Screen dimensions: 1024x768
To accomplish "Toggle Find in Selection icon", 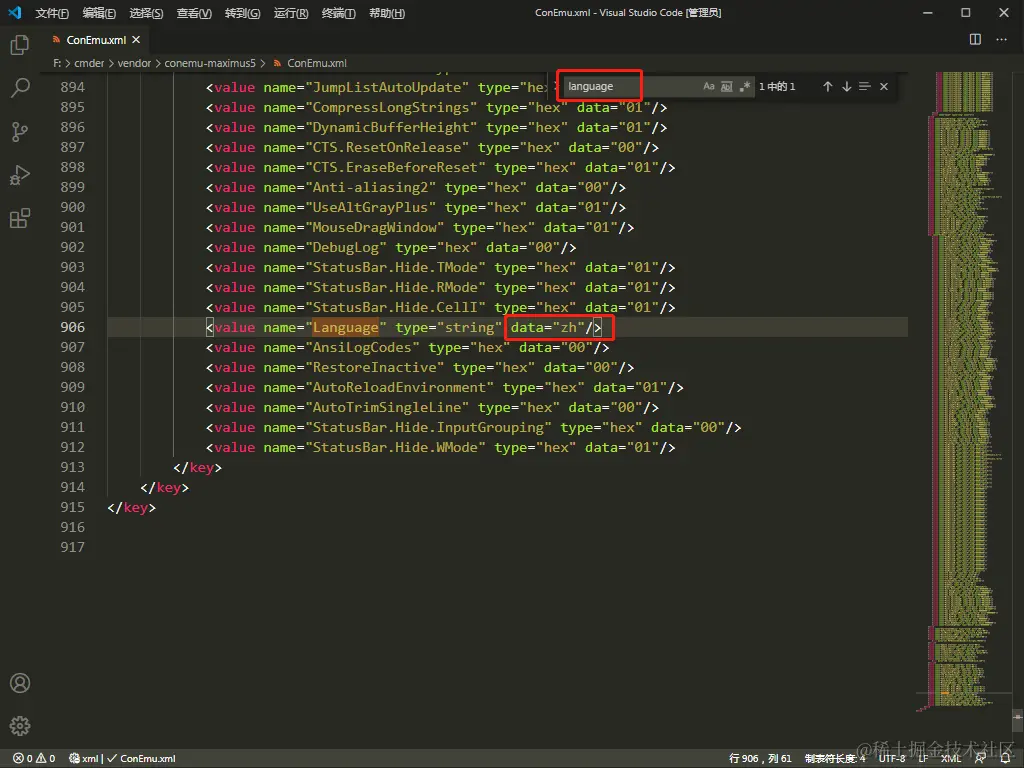I will click(x=865, y=86).
